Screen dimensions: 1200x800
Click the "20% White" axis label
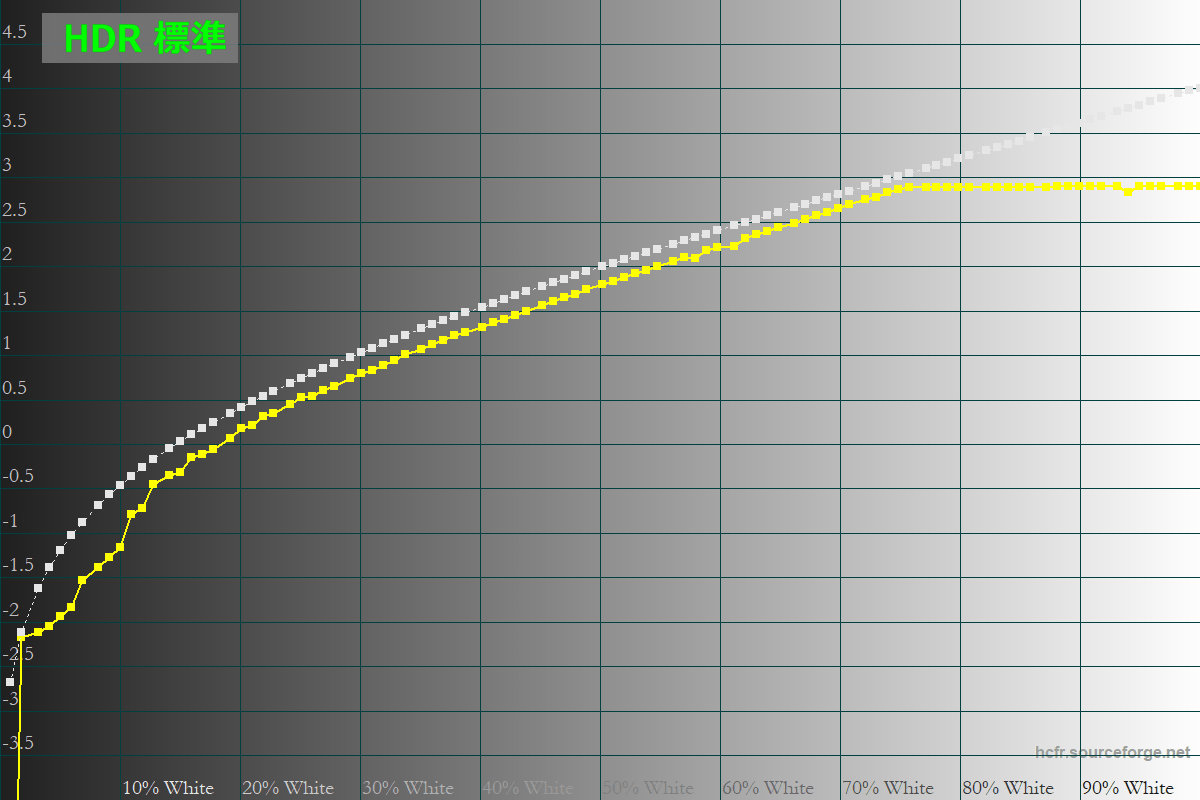288,788
